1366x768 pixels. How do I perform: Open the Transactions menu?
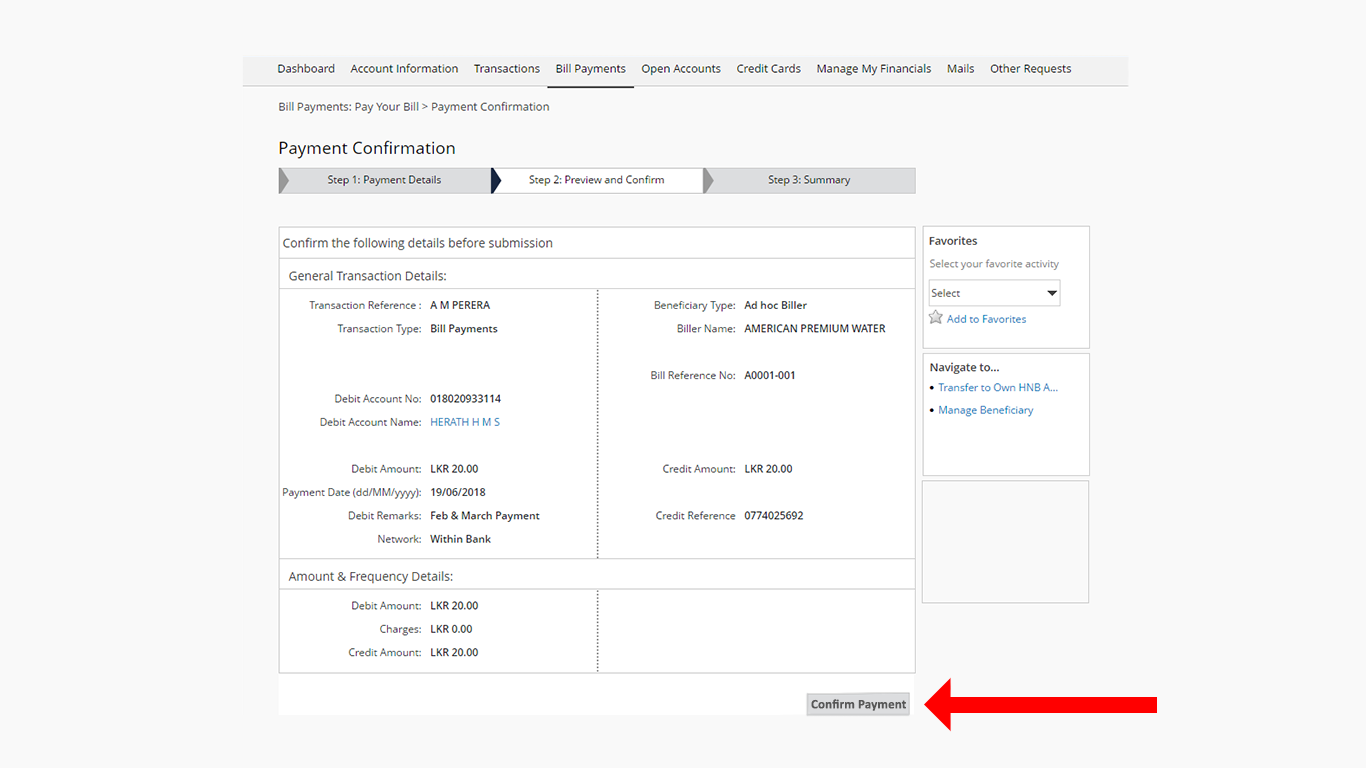[x=507, y=69]
